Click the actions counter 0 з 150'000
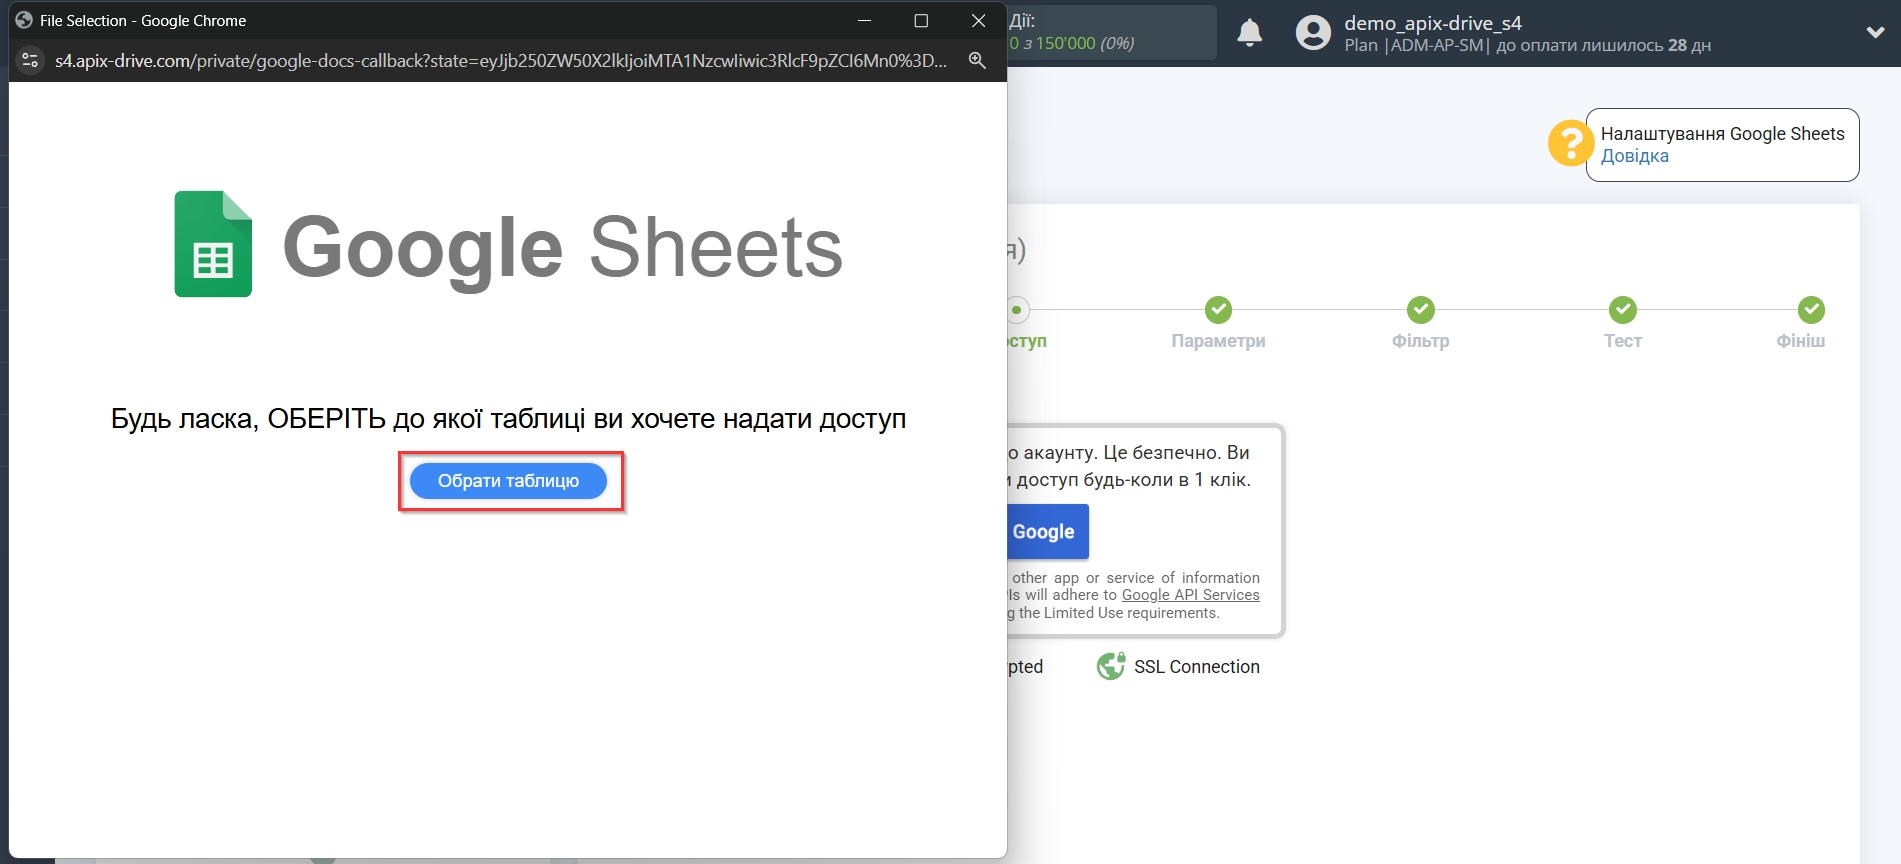The width and height of the screenshot is (1901, 864). pyautogui.click(x=1070, y=44)
